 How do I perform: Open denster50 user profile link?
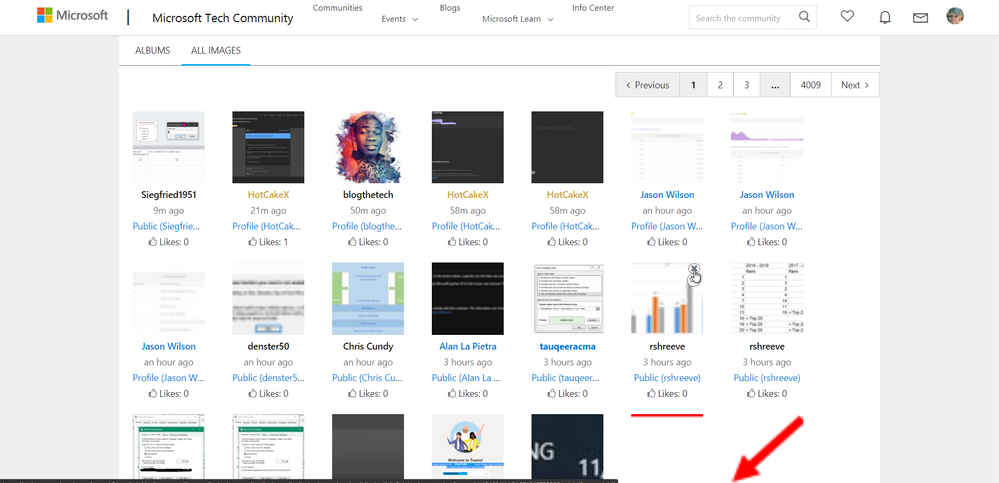[268, 347]
